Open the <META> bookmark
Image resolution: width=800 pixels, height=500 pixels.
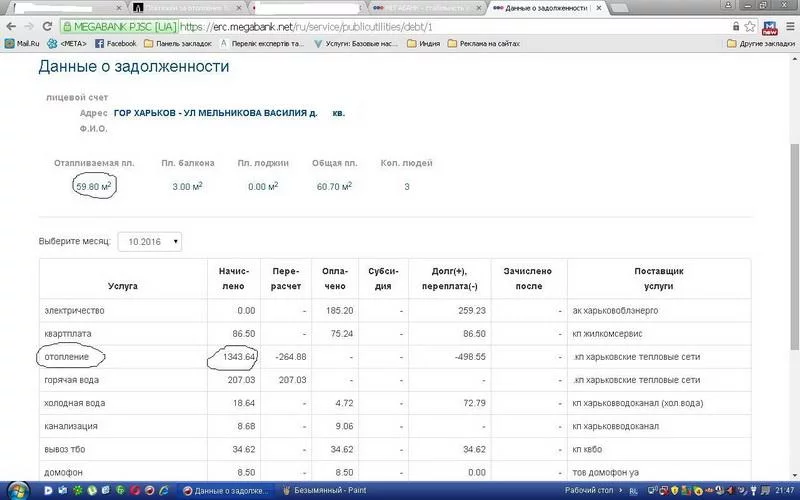69,44
